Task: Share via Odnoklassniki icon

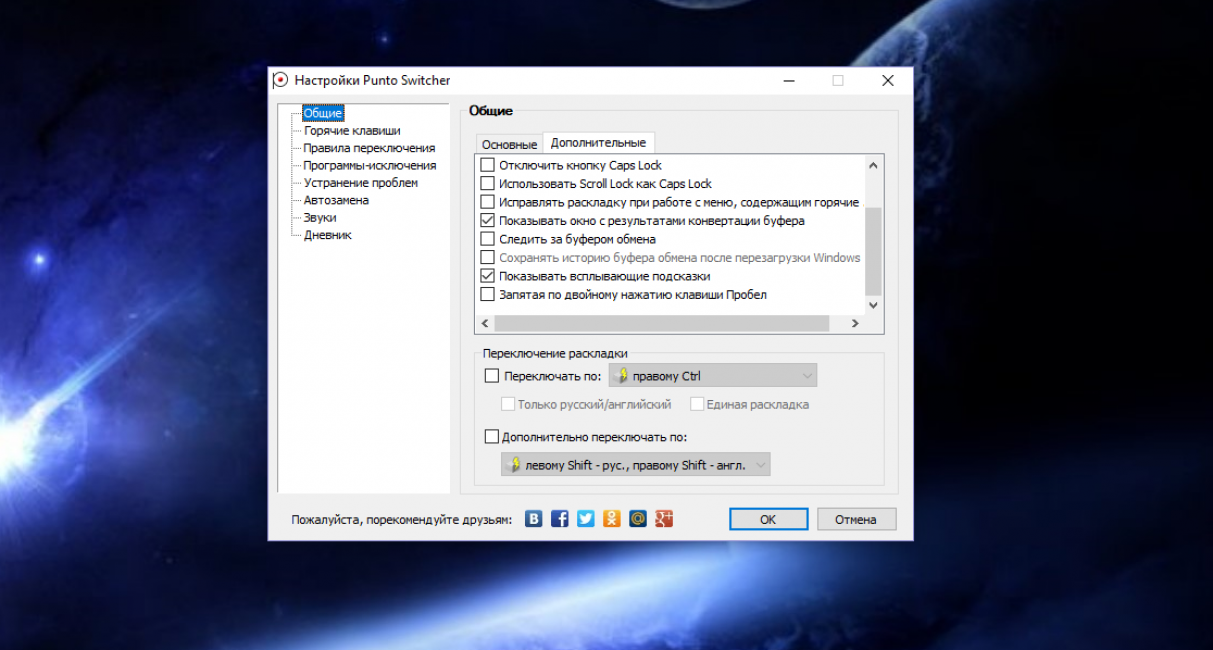Action: coord(612,519)
